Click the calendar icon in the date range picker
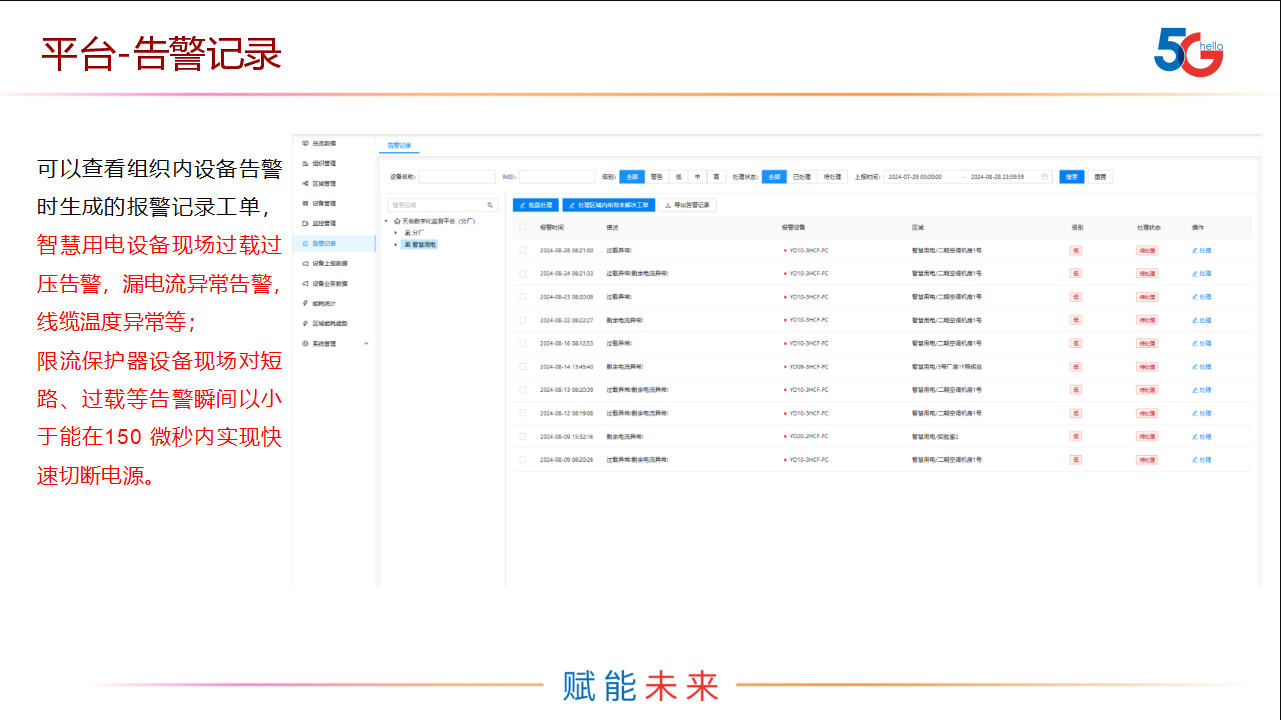1281x720 pixels. click(x=1045, y=177)
